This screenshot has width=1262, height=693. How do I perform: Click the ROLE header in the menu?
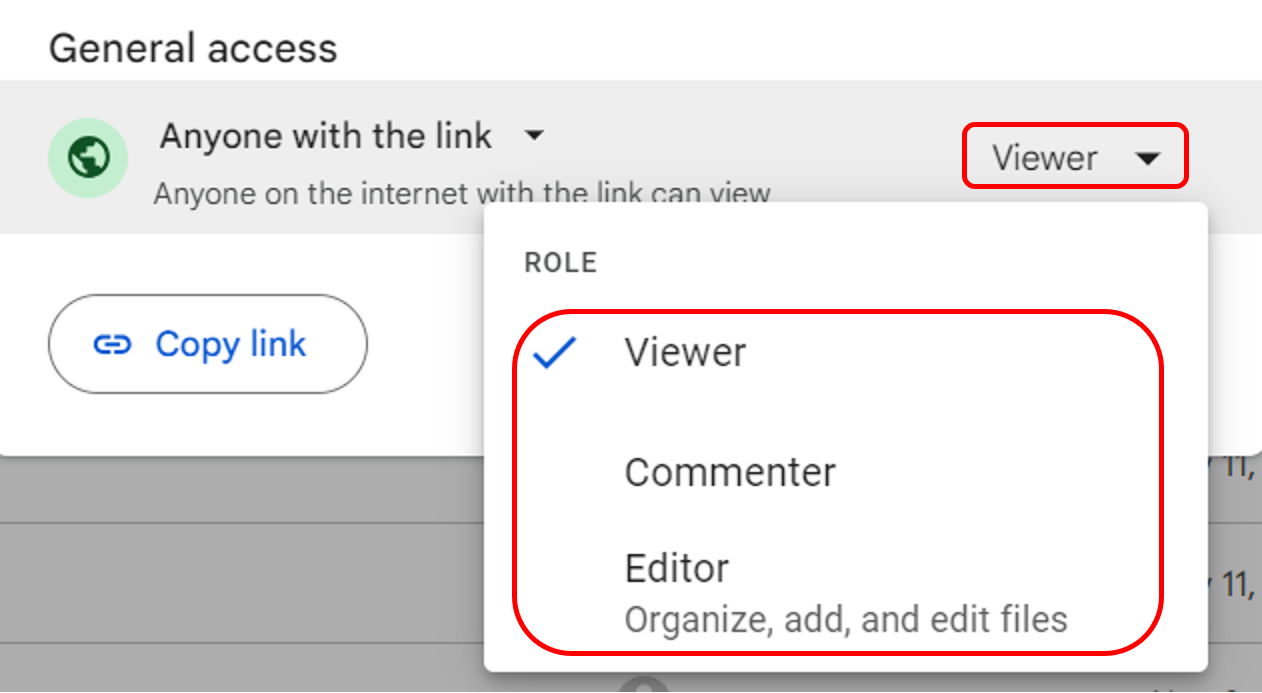(560, 263)
